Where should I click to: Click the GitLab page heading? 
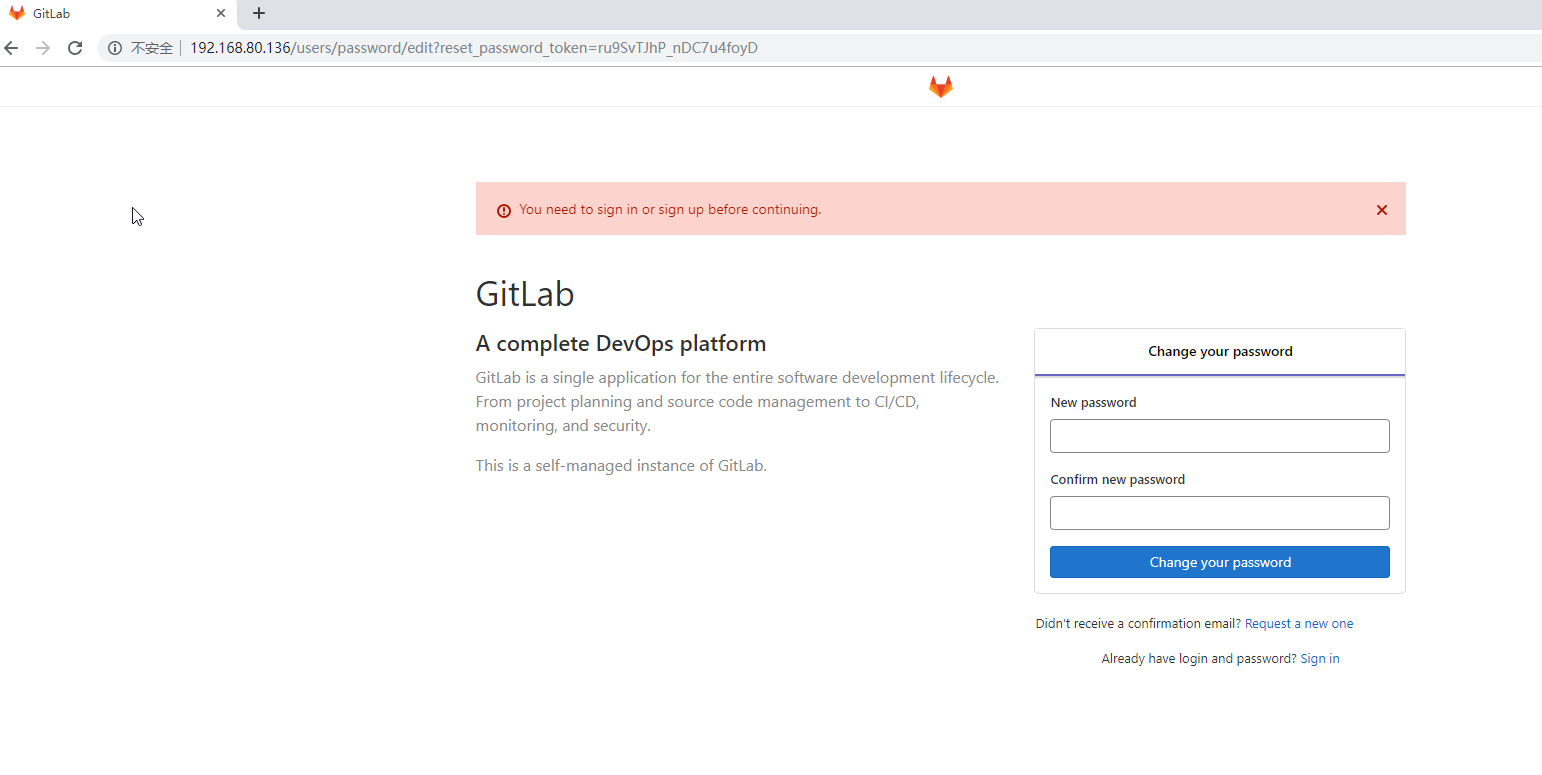tap(525, 294)
